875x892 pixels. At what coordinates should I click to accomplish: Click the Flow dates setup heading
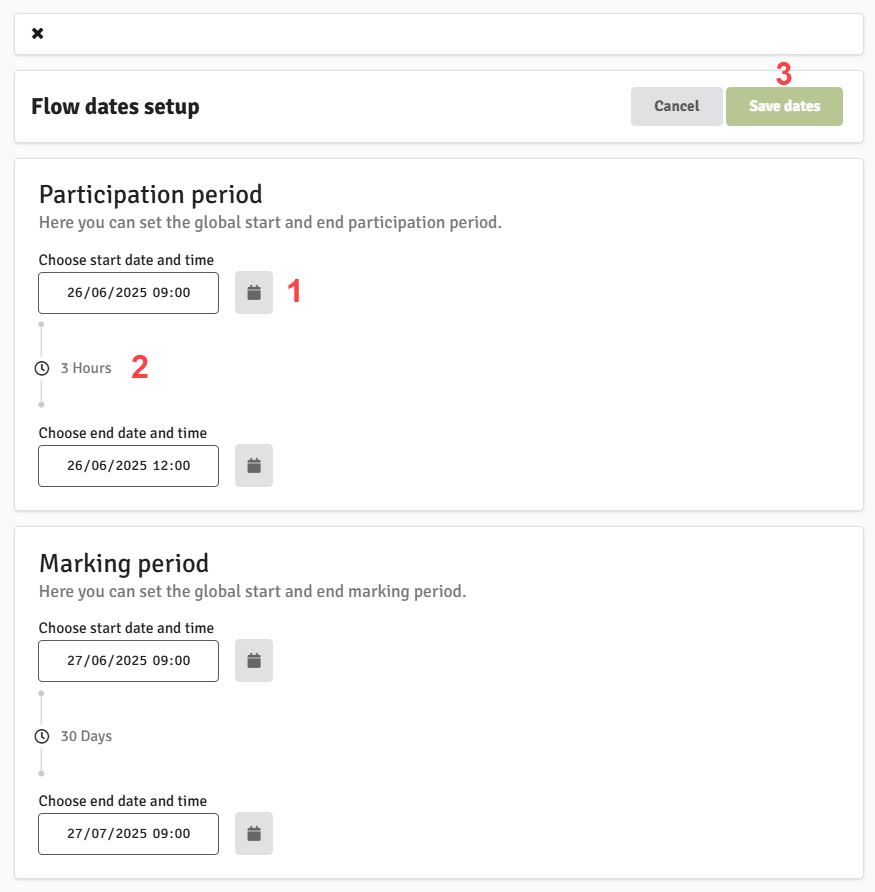click(x=115, y=106)
